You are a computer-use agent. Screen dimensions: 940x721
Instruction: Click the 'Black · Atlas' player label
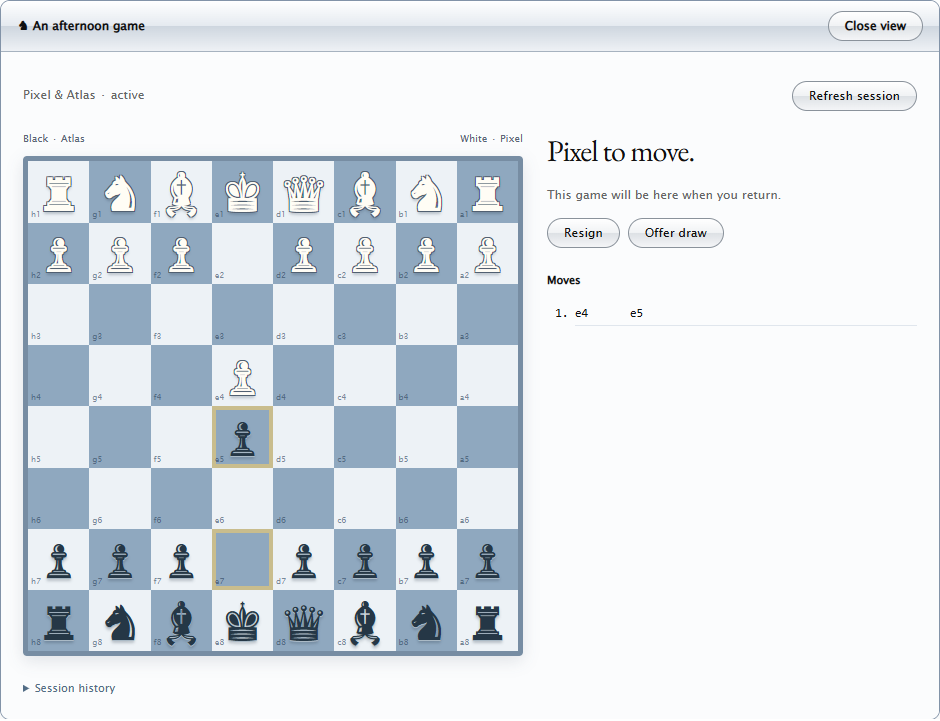pos(54,138)
